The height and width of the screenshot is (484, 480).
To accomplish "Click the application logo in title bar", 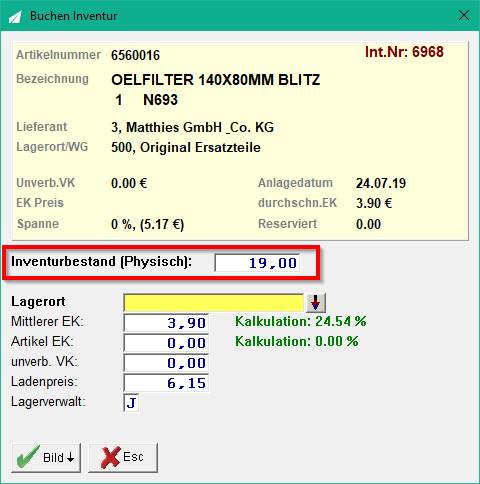I will tap(15, 16).
